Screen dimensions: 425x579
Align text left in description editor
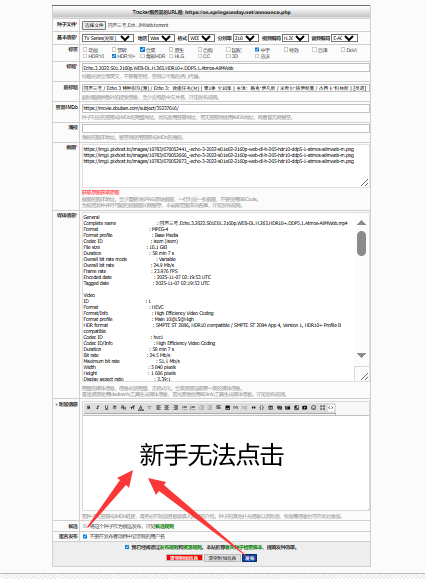click(158, 408)
